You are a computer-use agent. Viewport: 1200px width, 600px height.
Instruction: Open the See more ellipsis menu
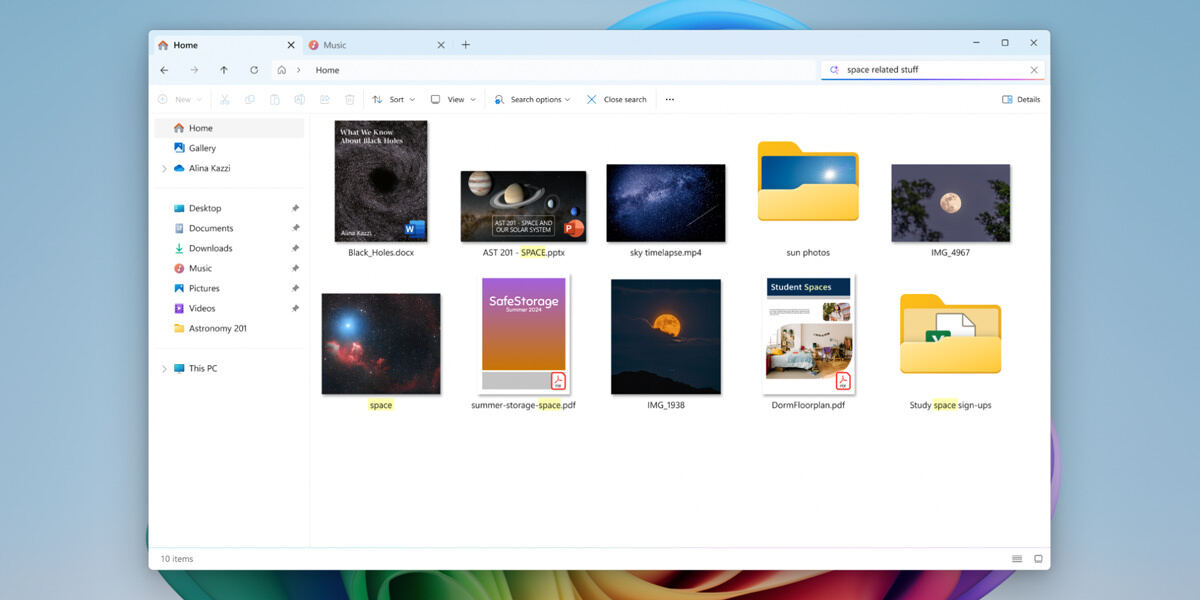pos(670,99)
